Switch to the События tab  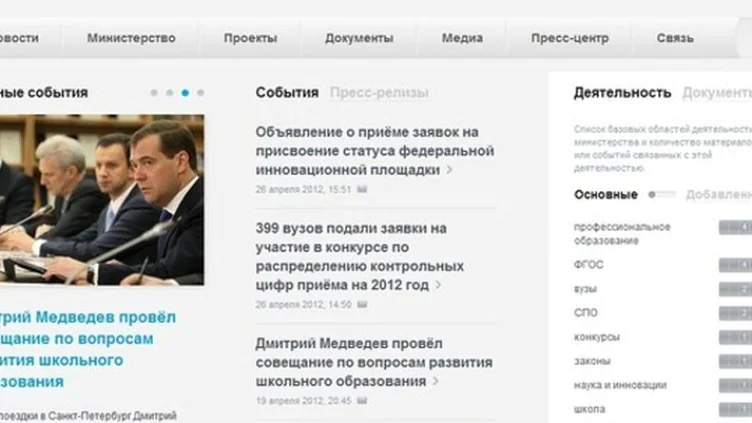click(287, 93)
